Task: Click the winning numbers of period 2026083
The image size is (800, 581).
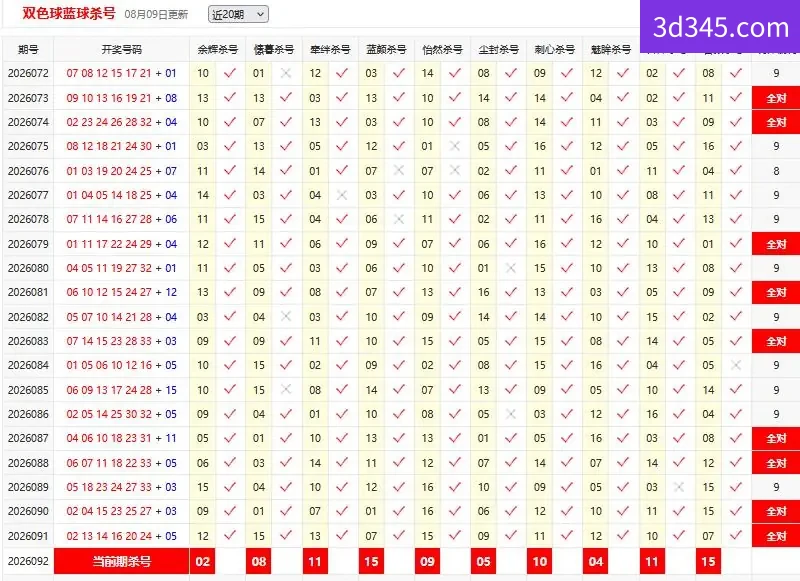Action: 121,341
